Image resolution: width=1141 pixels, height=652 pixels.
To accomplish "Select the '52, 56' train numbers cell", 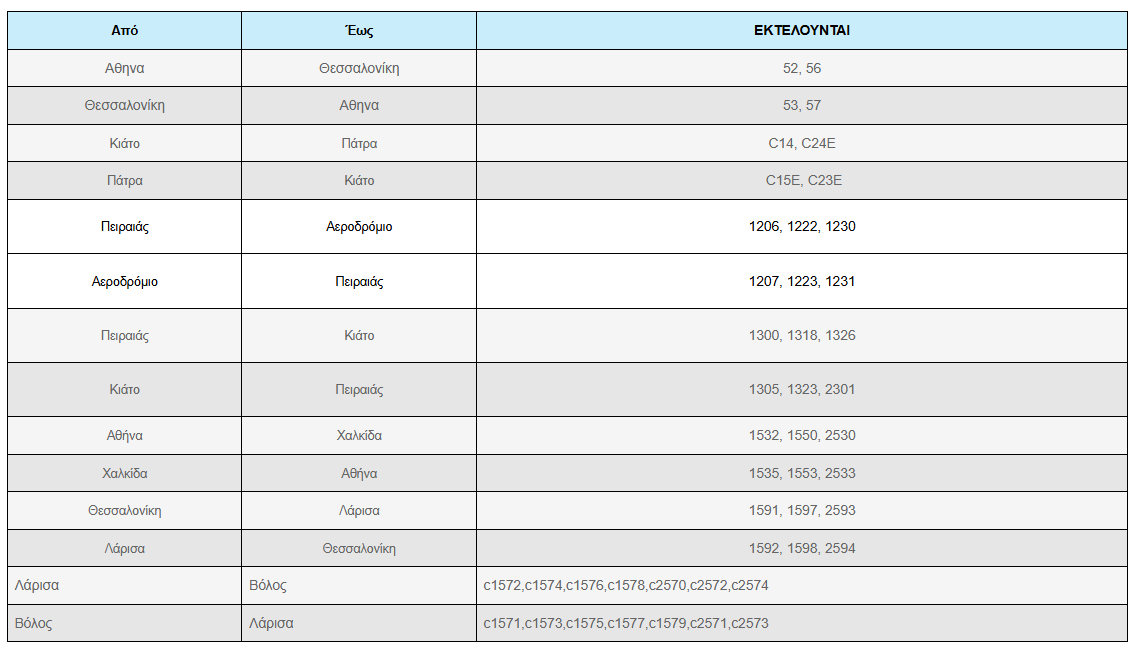I will coord(802,68).
